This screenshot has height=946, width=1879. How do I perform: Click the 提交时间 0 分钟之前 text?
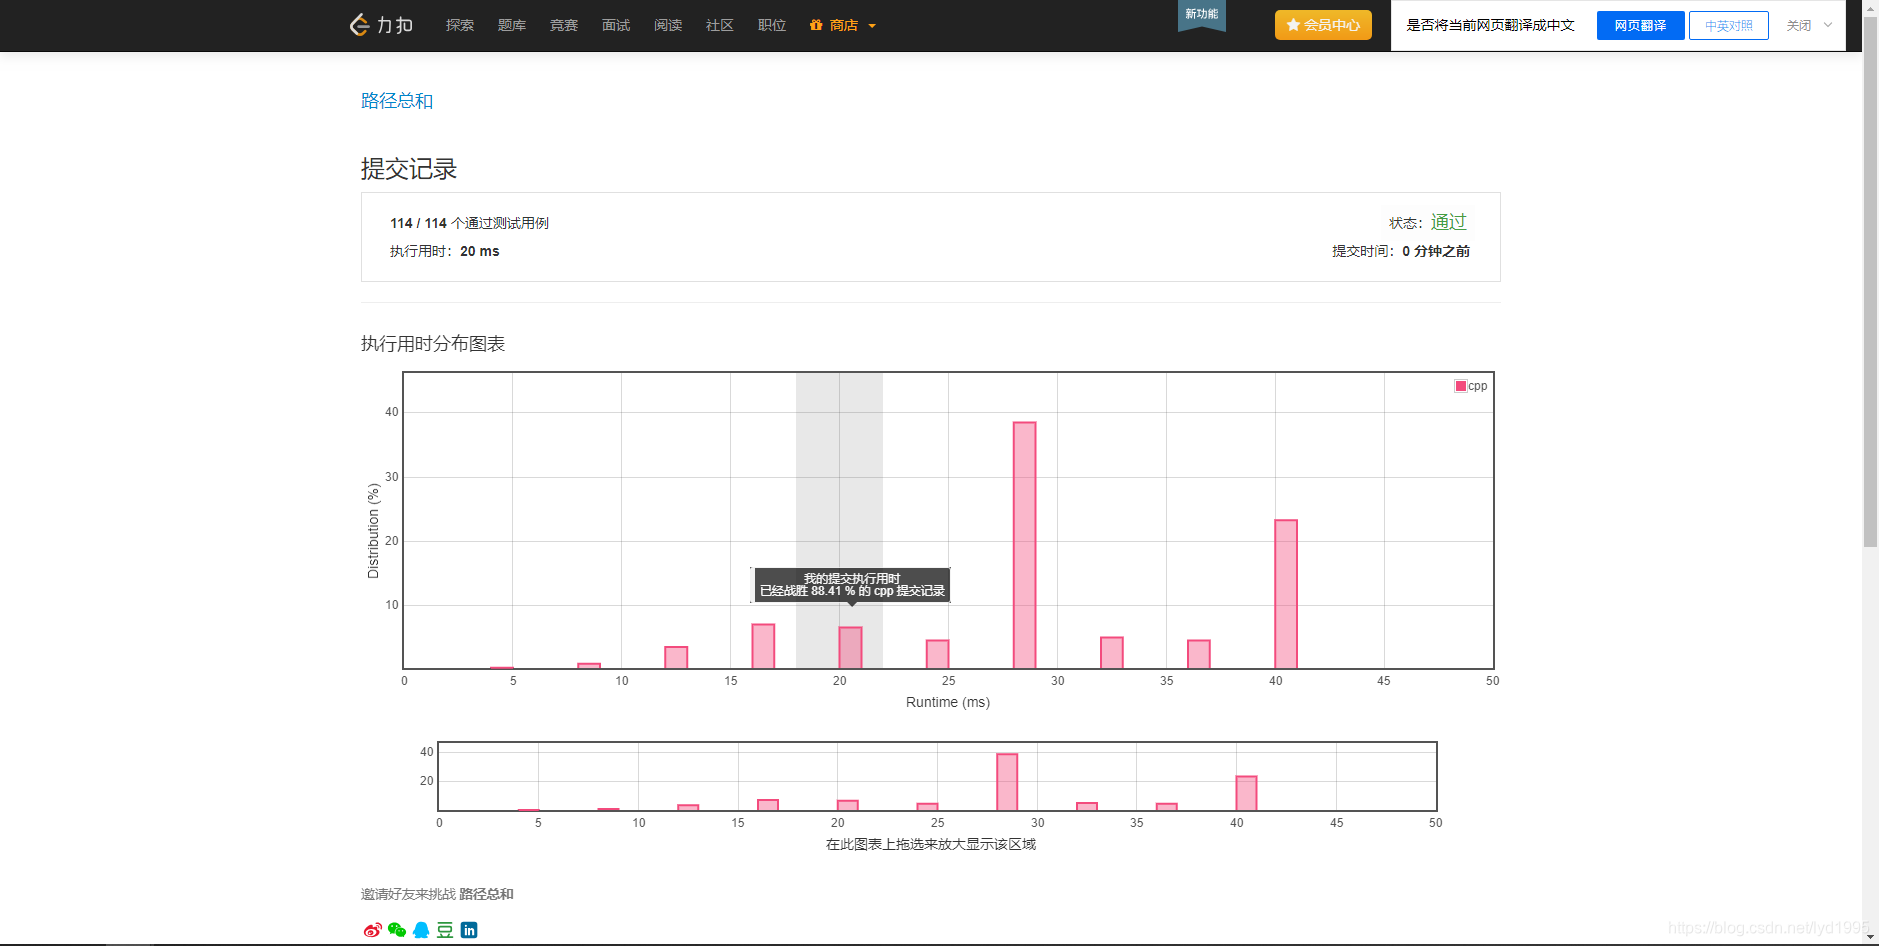point(1401,251)
